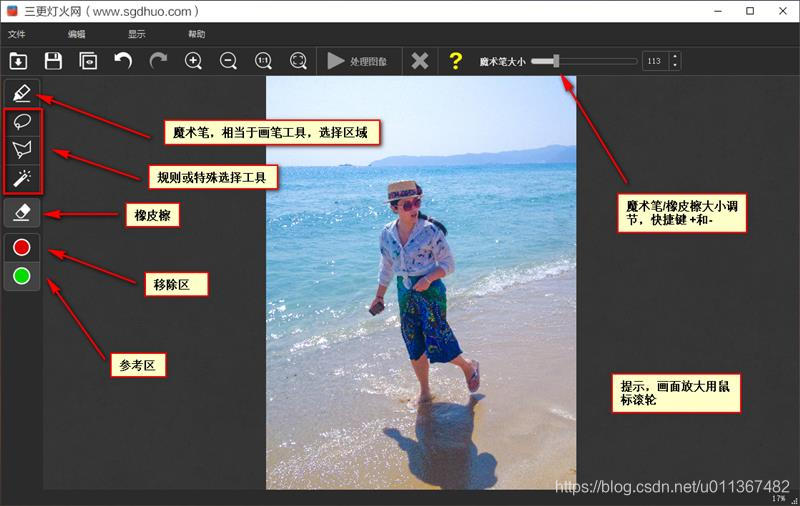This screenshot has height=506, width=800.
Task: Undo the last action
Action: (123, 61)
